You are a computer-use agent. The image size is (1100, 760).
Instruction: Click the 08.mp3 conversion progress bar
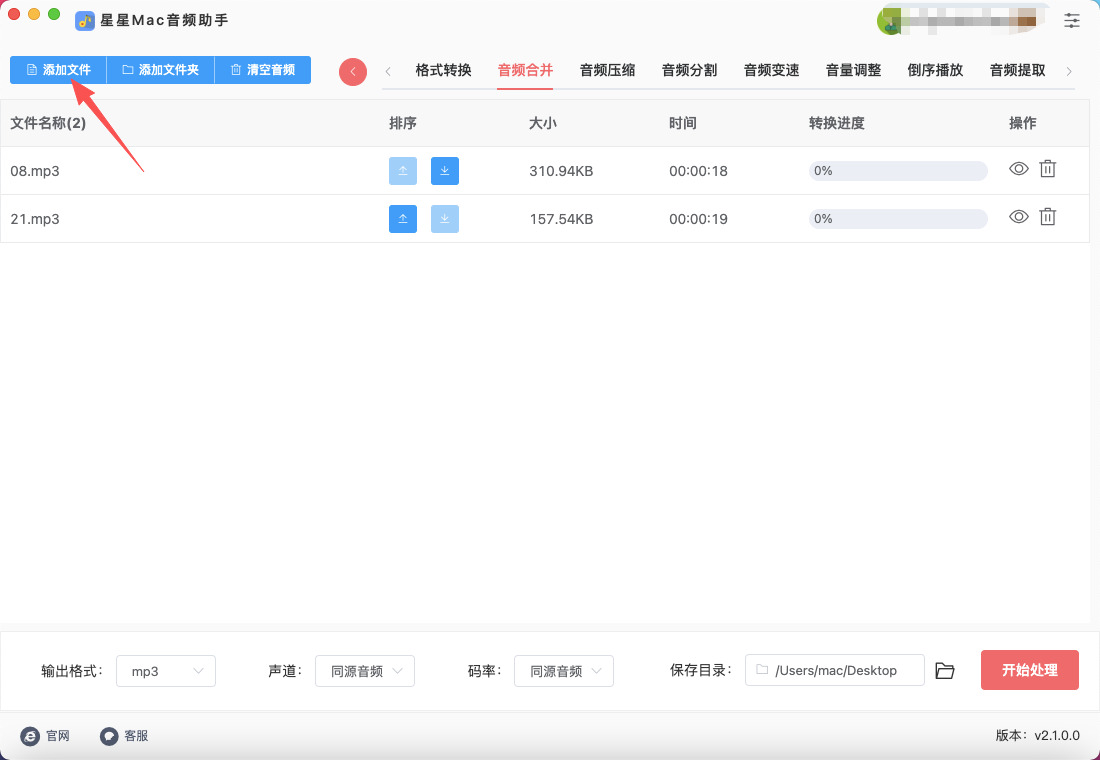coord(898,171)
